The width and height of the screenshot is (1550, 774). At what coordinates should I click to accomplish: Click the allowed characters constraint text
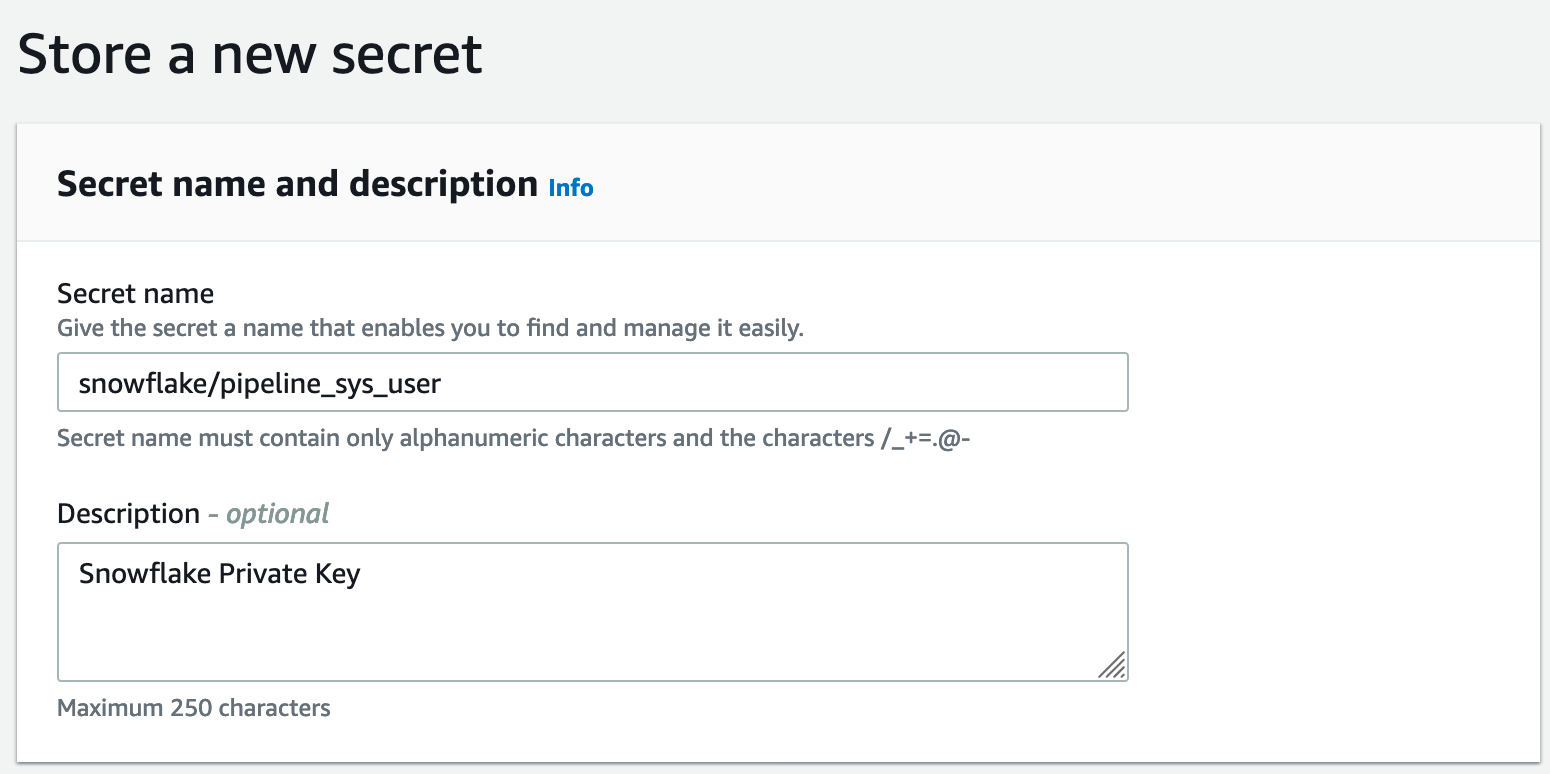point(515,439)
